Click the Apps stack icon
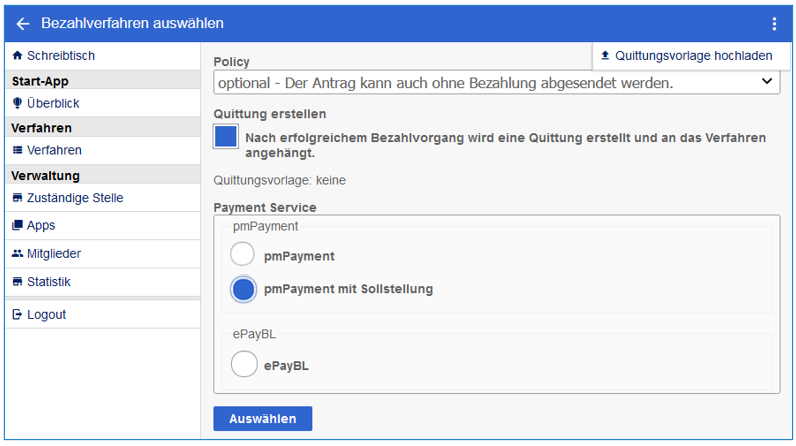Viewport: 796px width, 446px height. [x=17, y=226]
